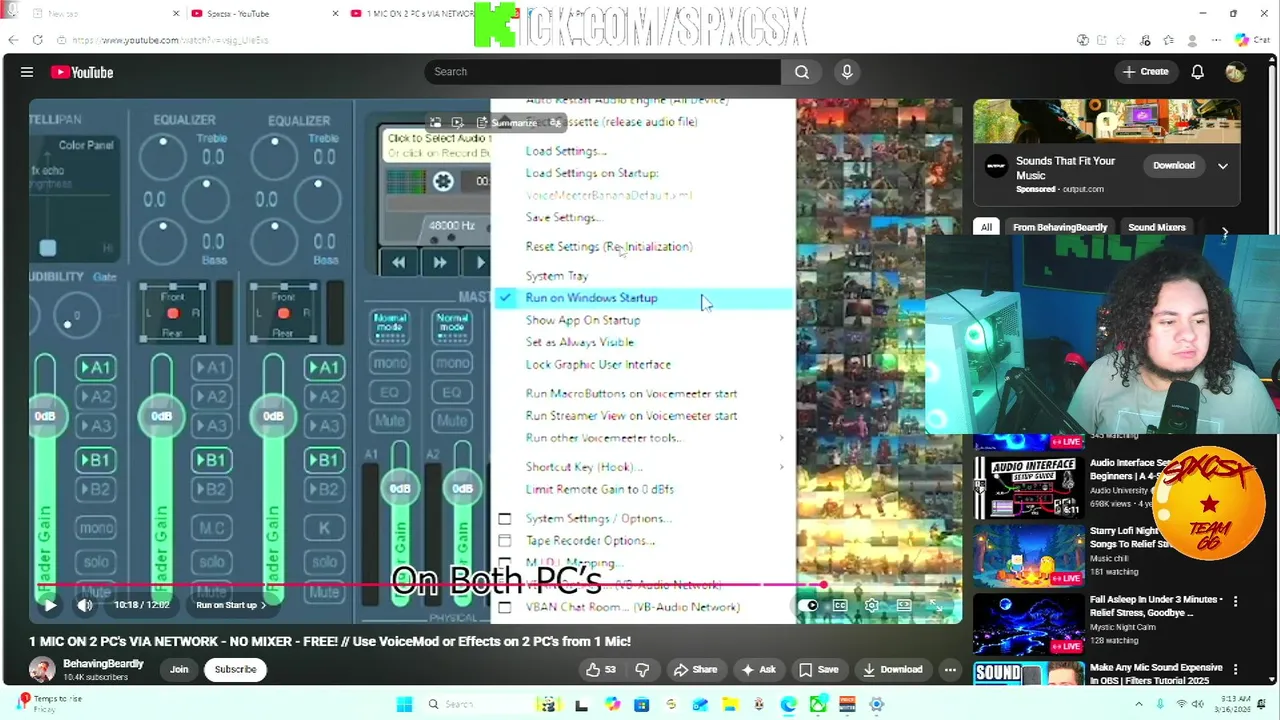The height and width of the screenshot is (720, 1280).
Task: Open browser ellipsis settings menu
Action: click(1216, 40)
